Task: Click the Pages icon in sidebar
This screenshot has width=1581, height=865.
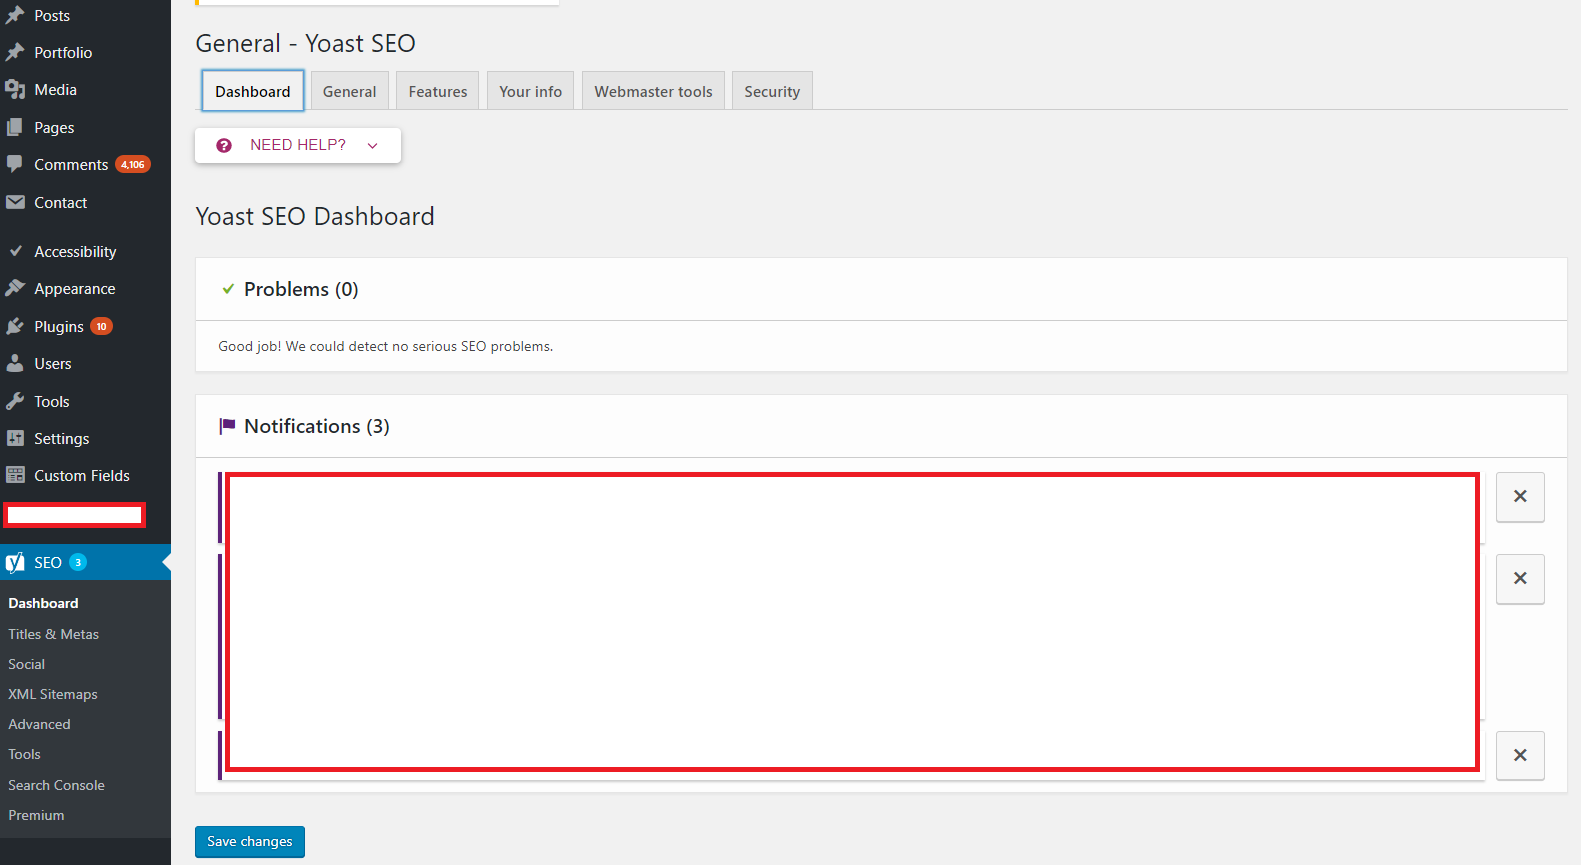Action: point(15,127)
